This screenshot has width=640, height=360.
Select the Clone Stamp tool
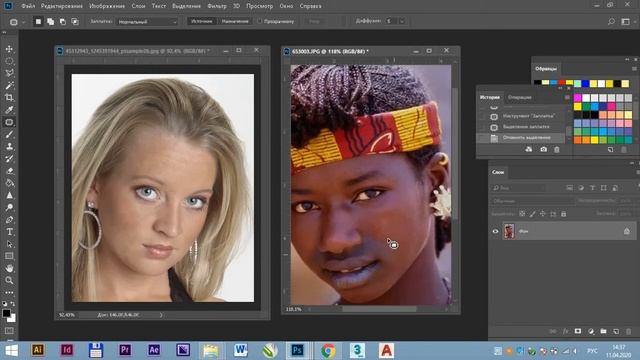9,147
